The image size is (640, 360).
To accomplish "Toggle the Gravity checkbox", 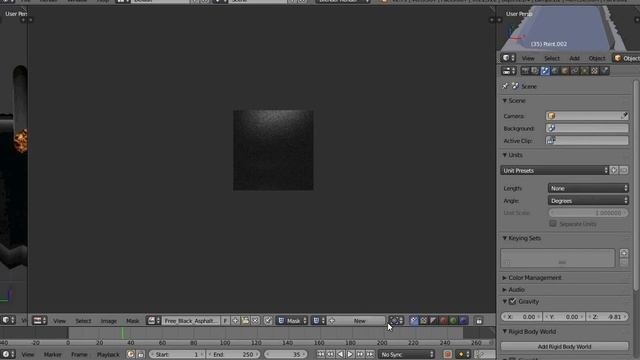I will pos(513,302).
